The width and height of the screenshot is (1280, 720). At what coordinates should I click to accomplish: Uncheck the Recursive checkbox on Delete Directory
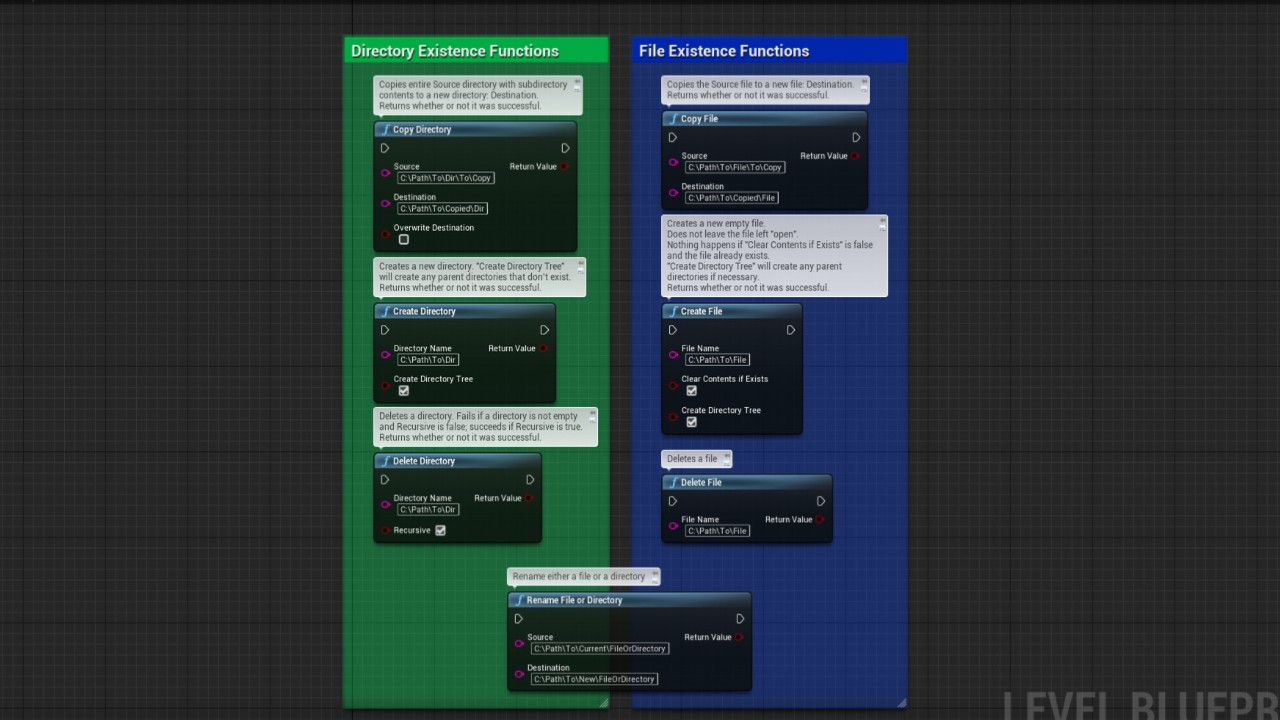440,530
